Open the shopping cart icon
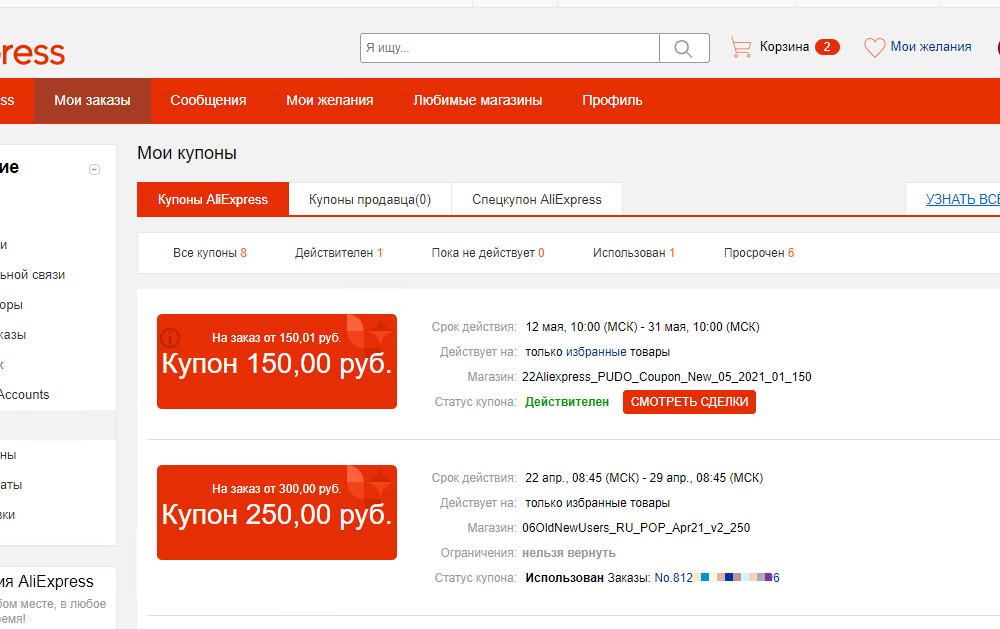Viewport: 1000px width, 629px height. click(x=741, y=47)
